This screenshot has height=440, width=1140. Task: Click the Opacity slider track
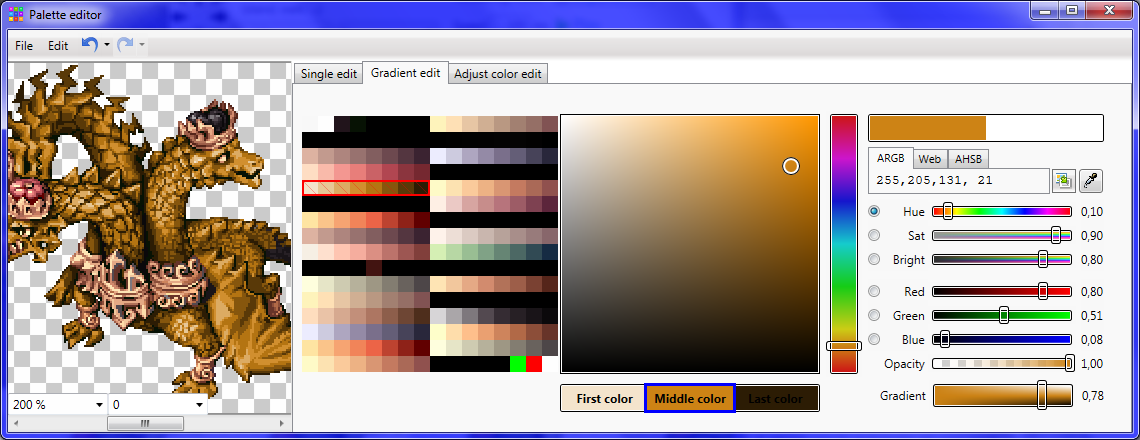tap(1001, 364)
